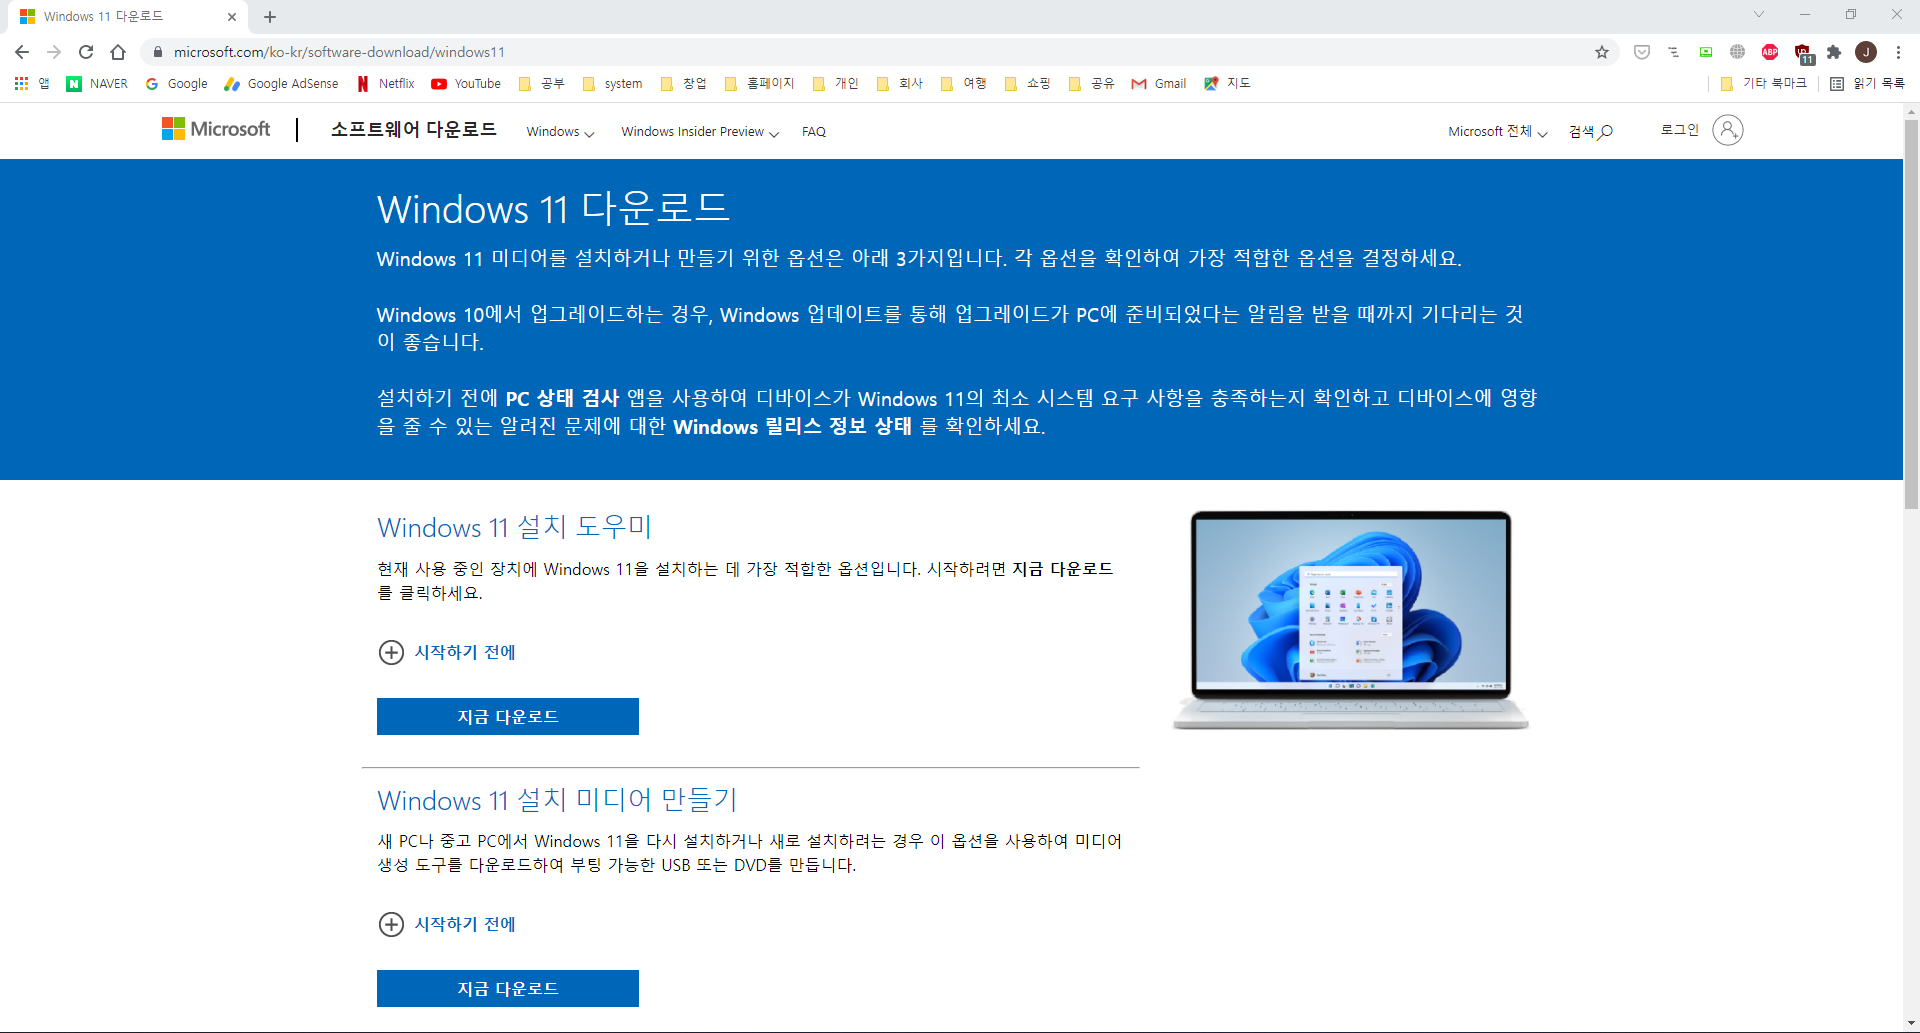Screen dimensions: 1920x1033
Task: Expand the Microsoft 전체 menu
Action: 1497,132
